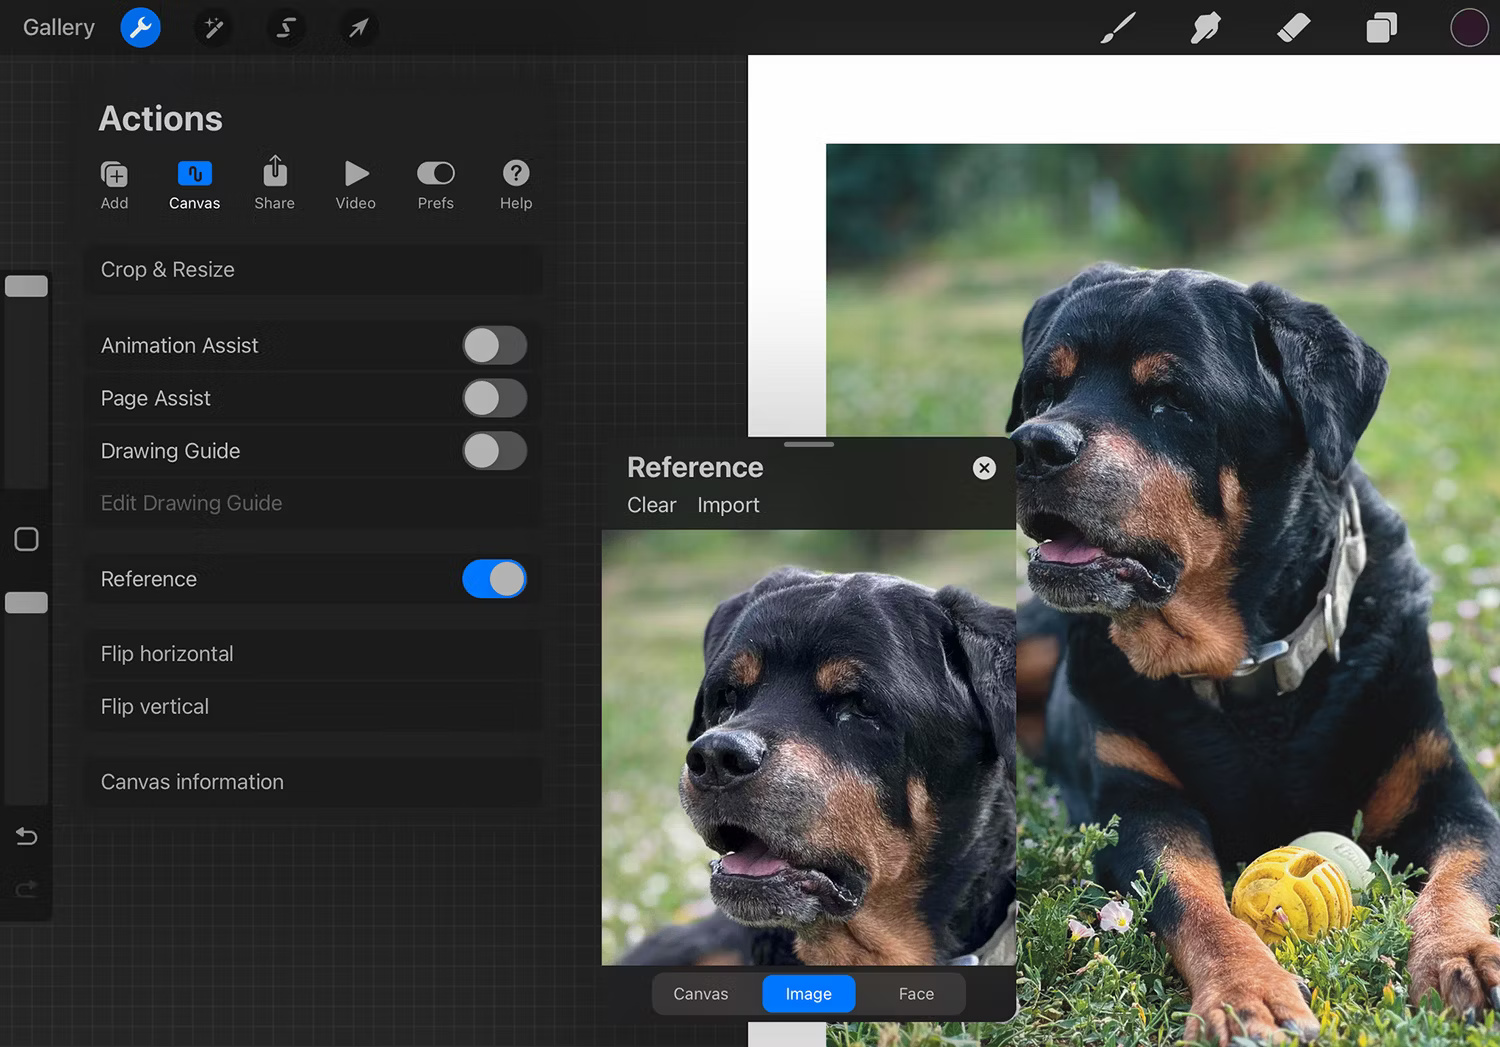The width and height of the screenshot is (1500, 1047).
Task: Enable Animation Assist
Action: click(494, 345)
